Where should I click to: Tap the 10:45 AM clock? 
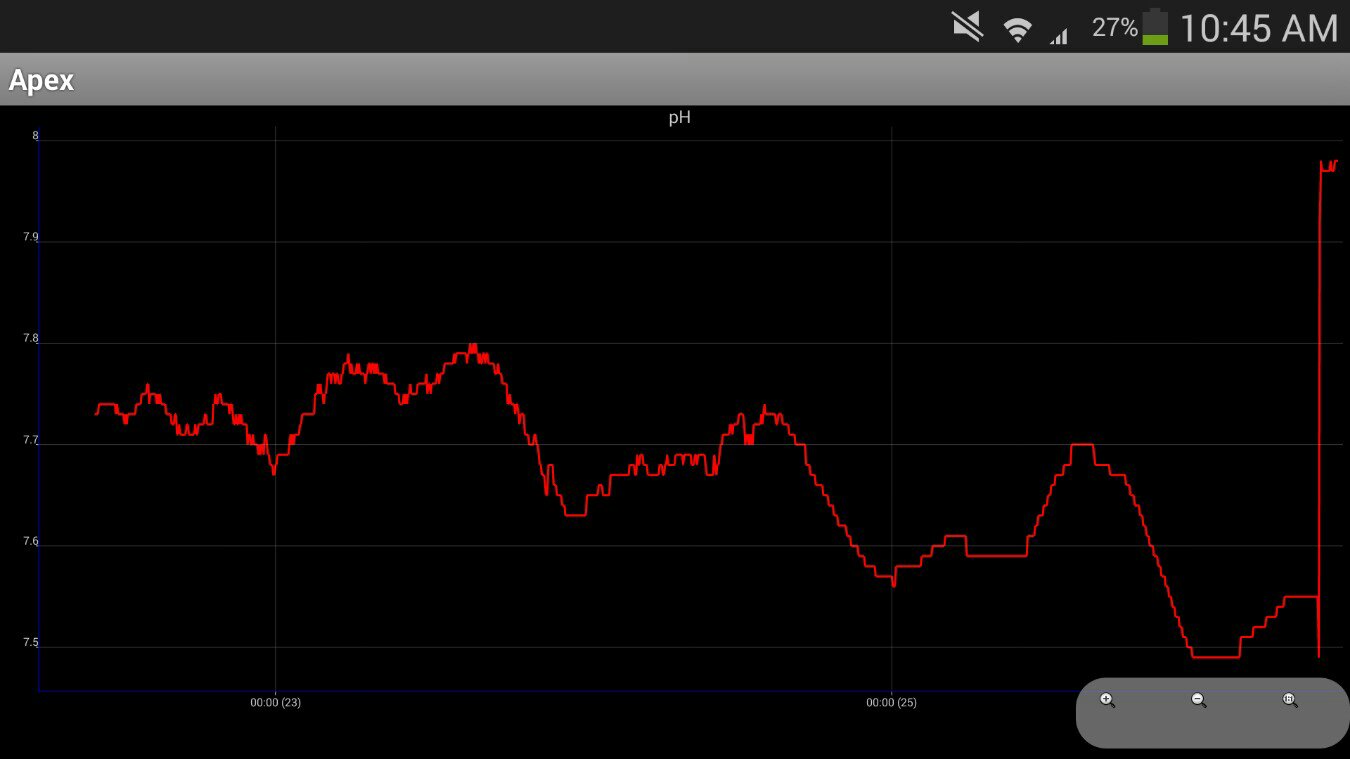pyautogui.click(x=1258, y=28)
